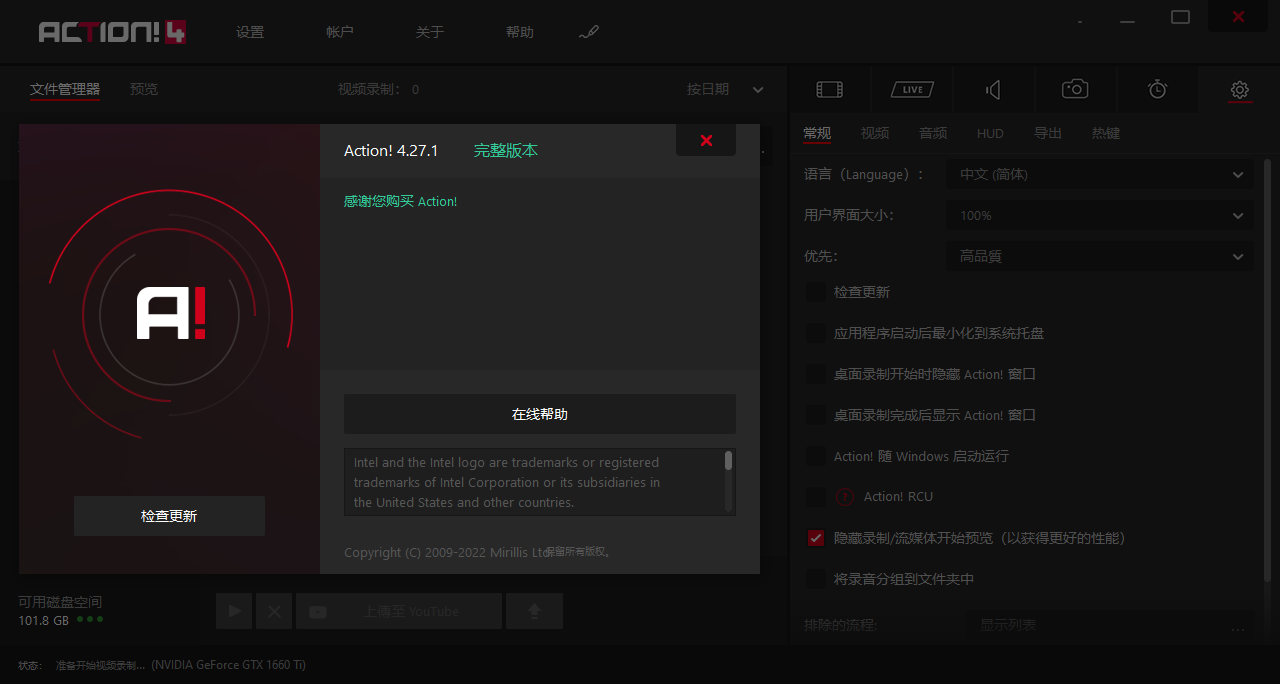1280x684 pixels.
Task: Click the upload arrow button
Action: click(534, 611)
